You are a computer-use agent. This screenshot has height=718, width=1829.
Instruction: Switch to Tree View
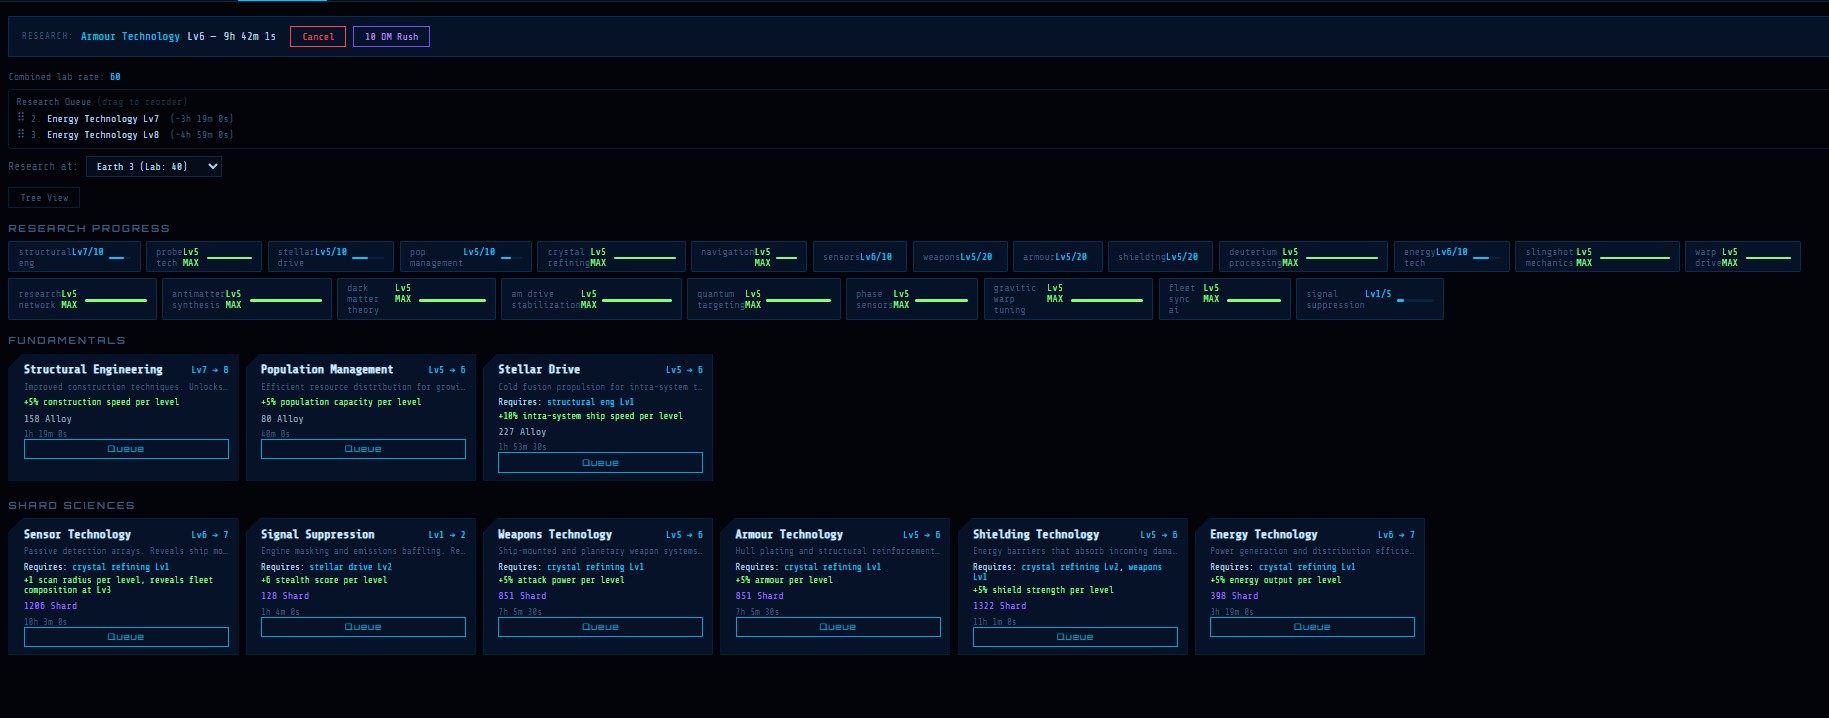(x=44, y=198)
